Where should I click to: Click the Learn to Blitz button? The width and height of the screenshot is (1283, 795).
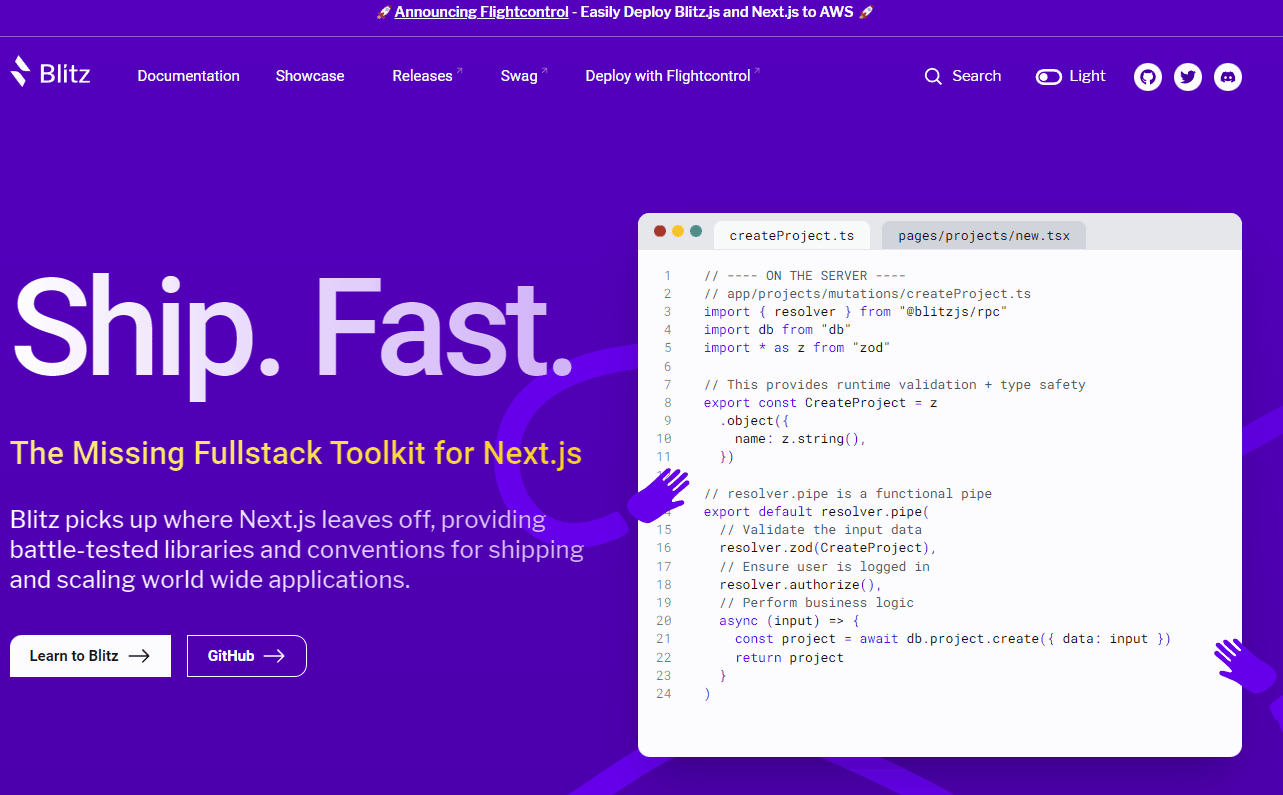click(x=89, y=655)
